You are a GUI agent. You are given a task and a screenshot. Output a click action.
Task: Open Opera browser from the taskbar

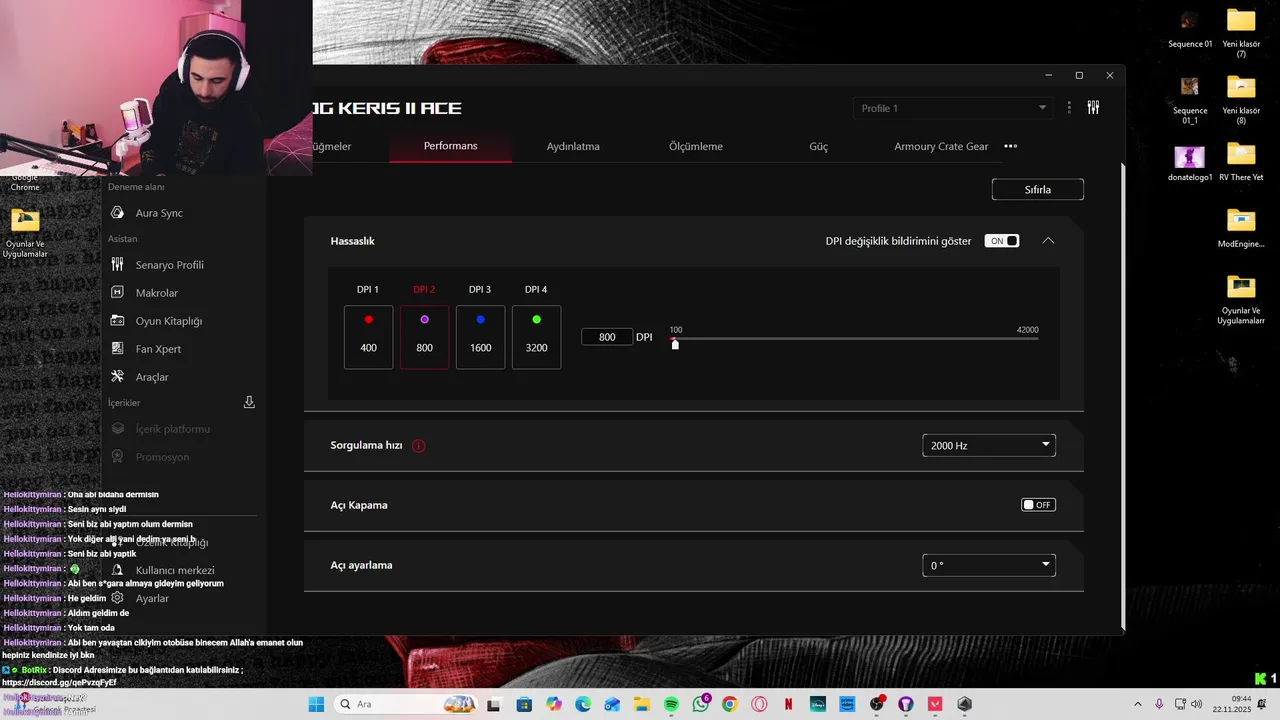pyautogui.click(x=759, y=704)
